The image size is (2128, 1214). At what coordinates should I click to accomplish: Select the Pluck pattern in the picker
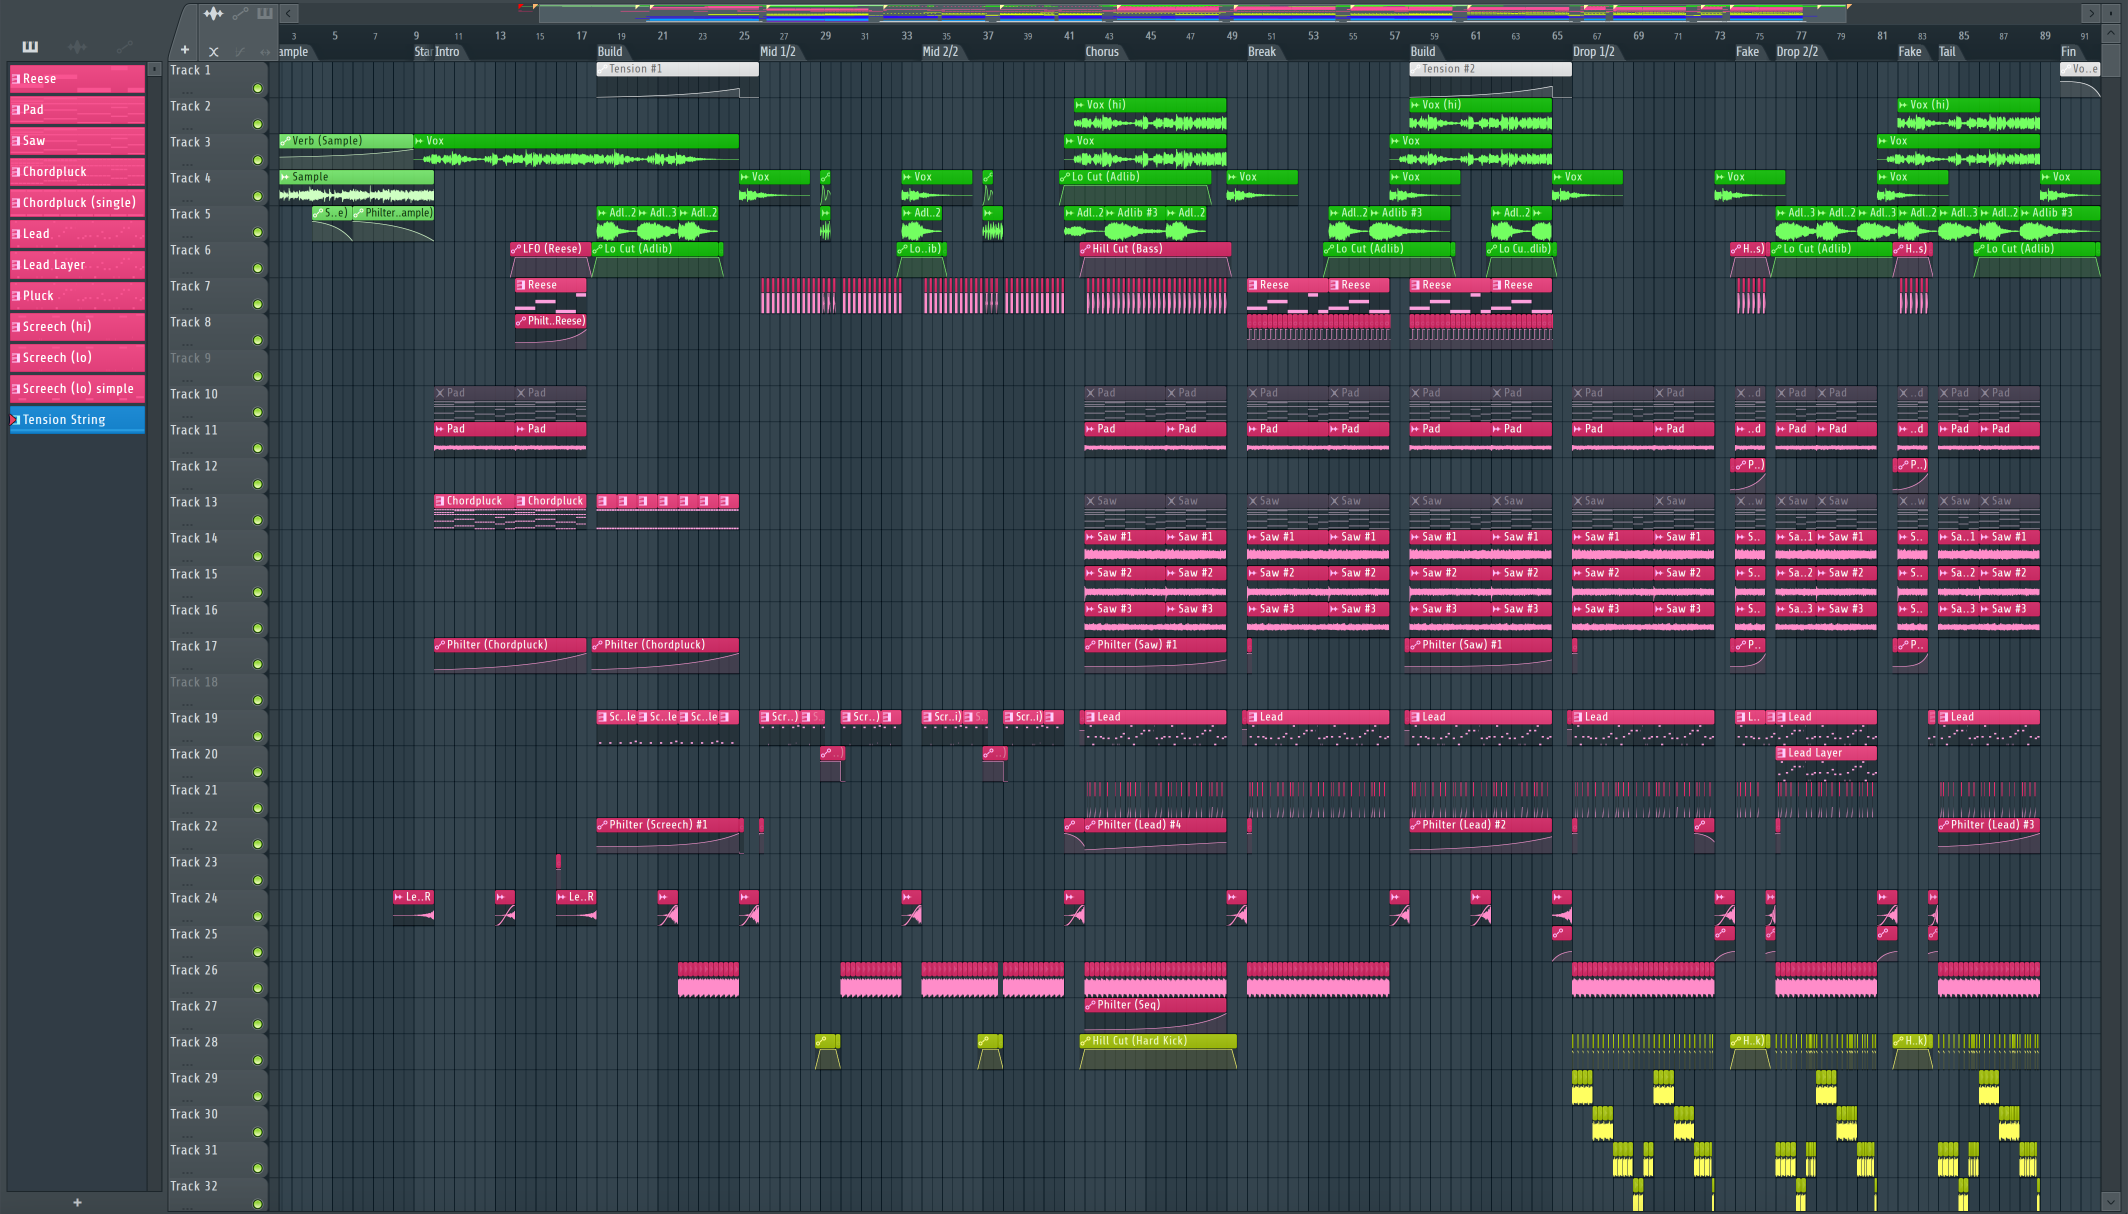click(x=77, y=296)
